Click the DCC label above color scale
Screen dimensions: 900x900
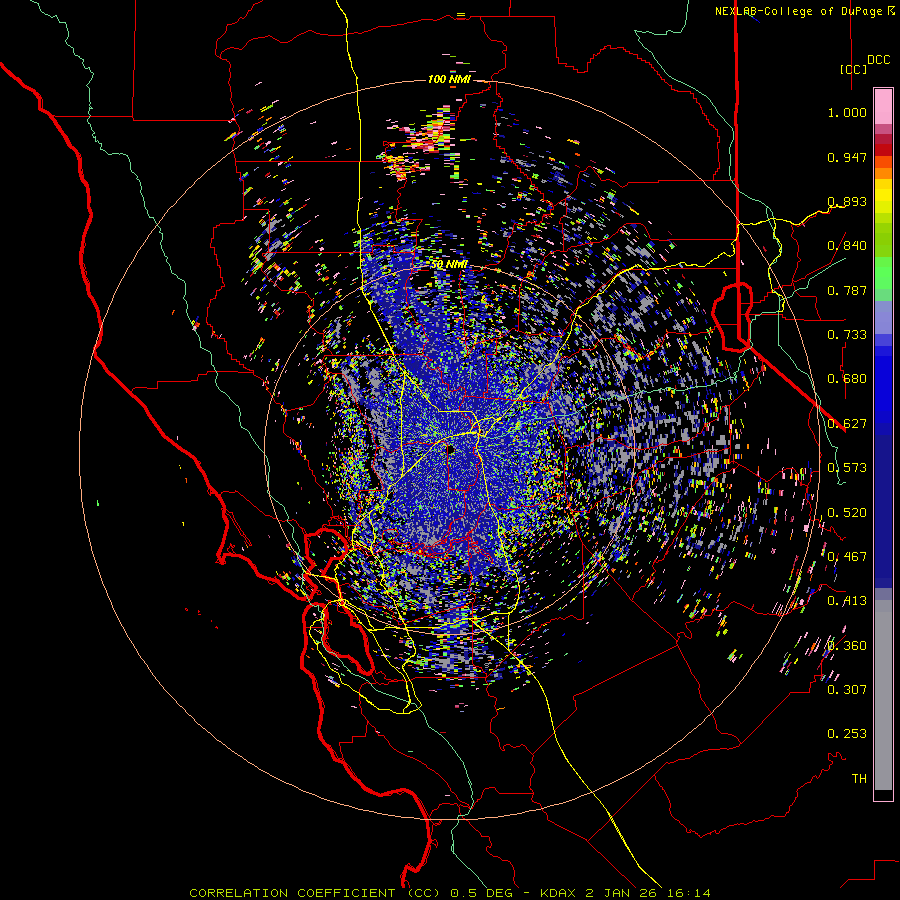click(878, 60)
